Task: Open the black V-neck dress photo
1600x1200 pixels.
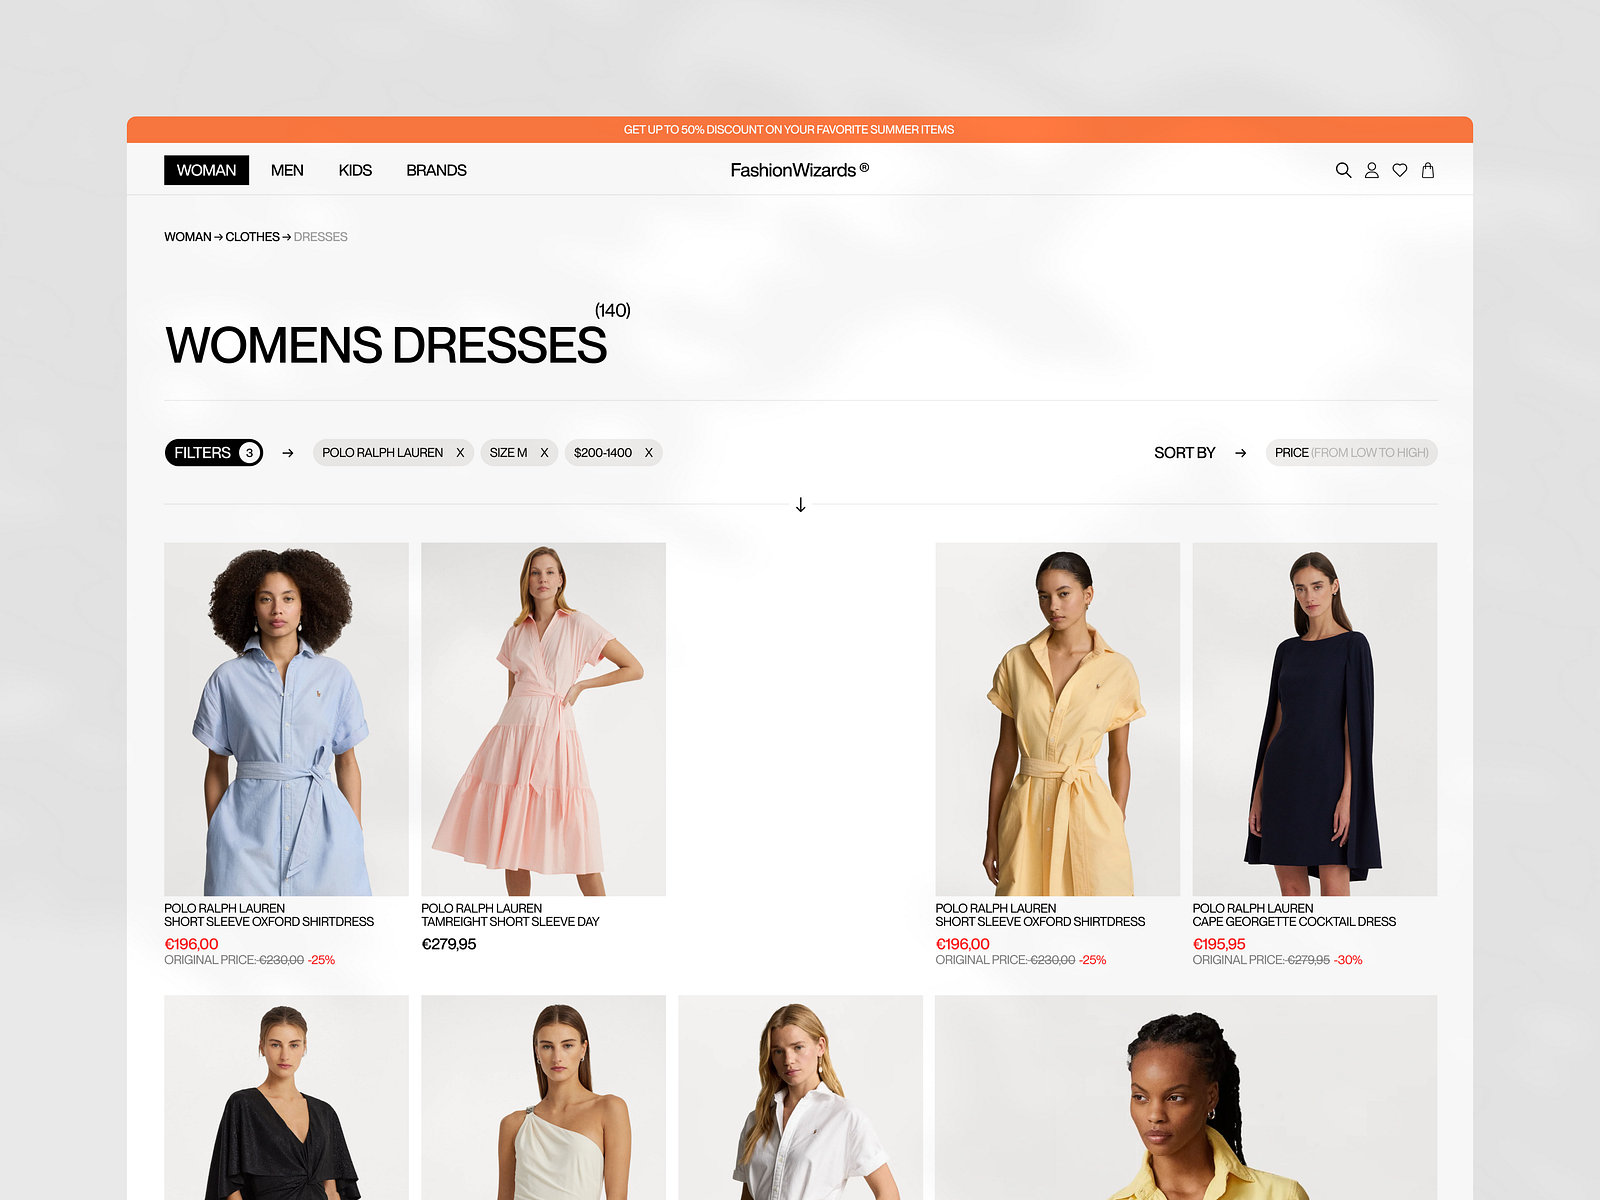Action: [286, 1097]
